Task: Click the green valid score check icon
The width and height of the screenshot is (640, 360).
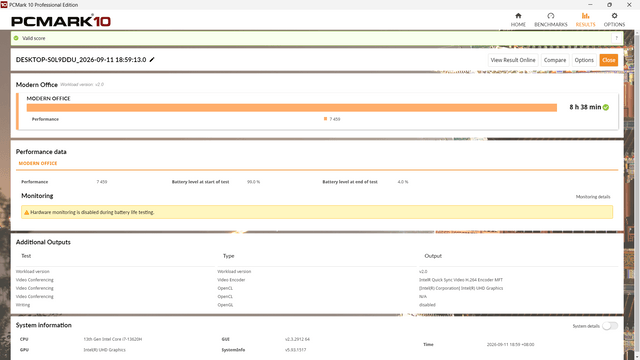Action: coord(16,38)
